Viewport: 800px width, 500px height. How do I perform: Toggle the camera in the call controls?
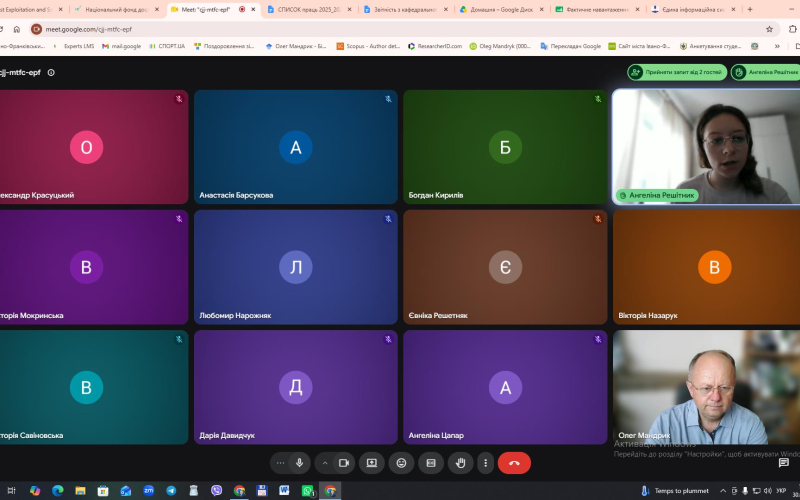tap(344, 463)
